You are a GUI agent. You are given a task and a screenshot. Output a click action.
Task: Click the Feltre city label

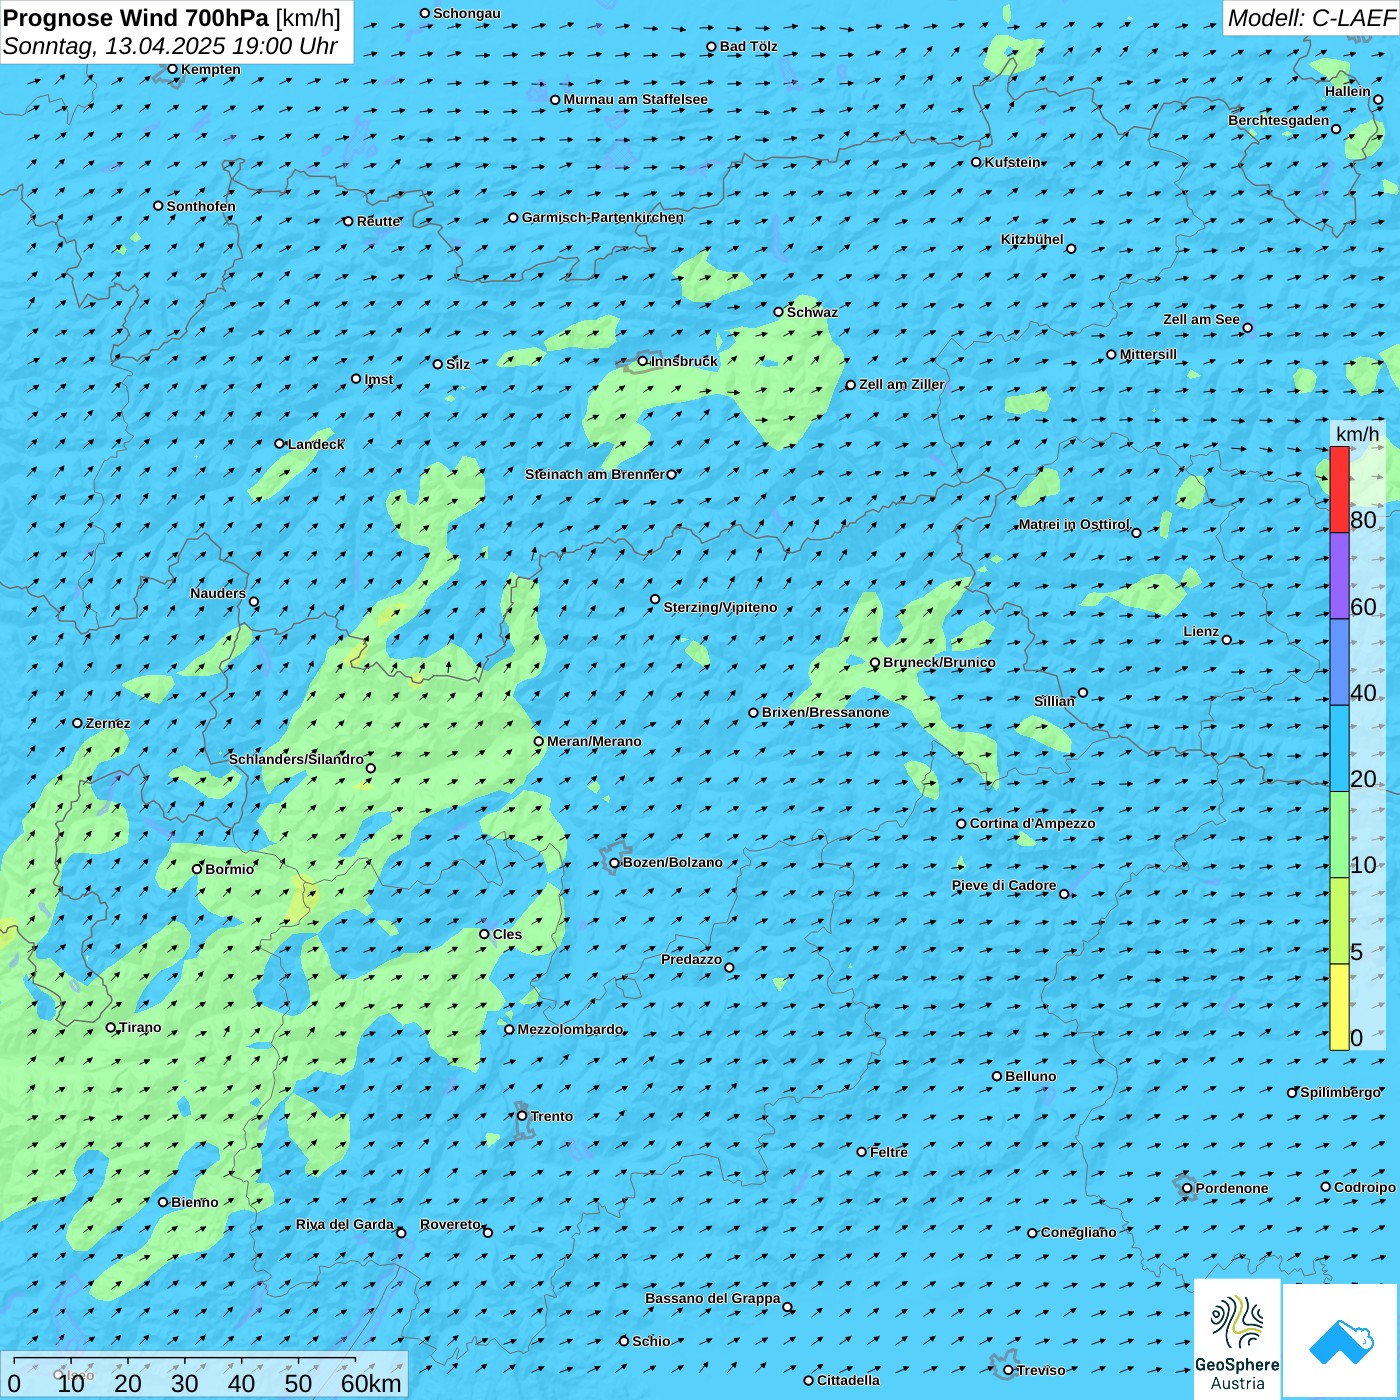coord(888,1152)
